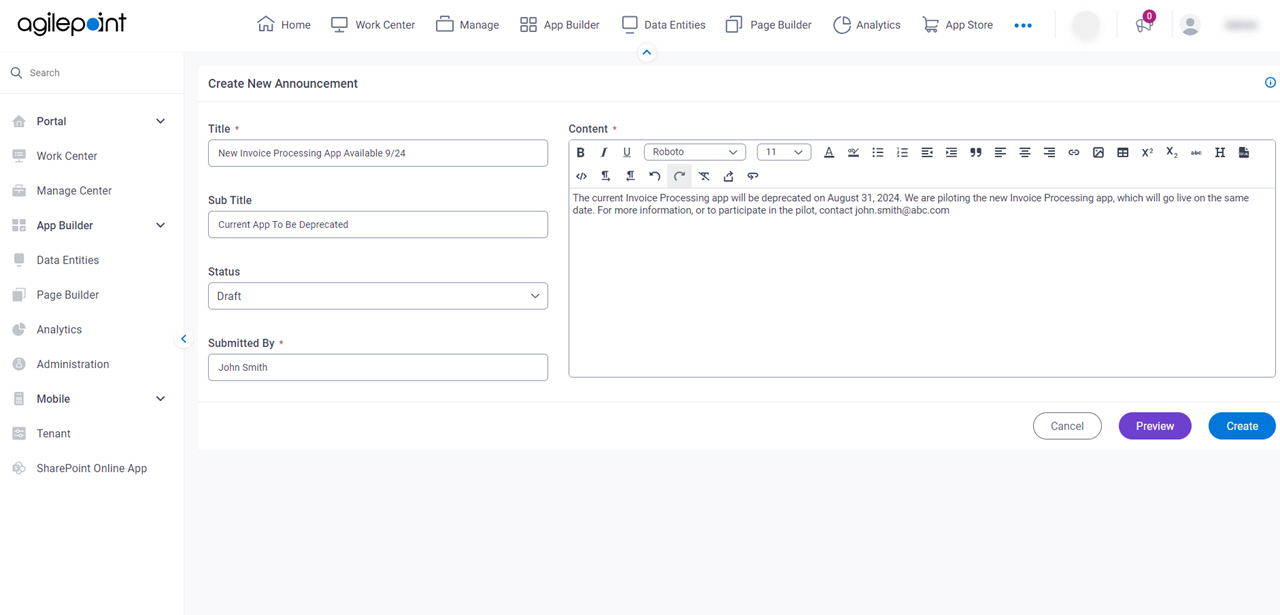Open Analytics from top navigation
This screenshot has width=1280, height=615.
(866, 25)
